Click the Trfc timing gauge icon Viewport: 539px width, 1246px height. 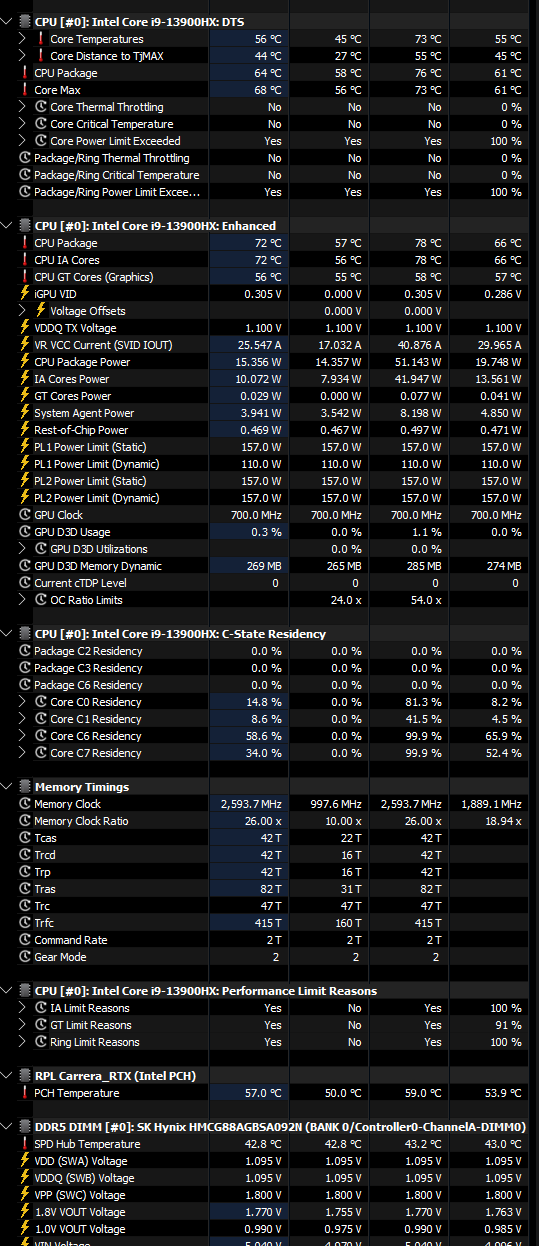pos(25,923)
